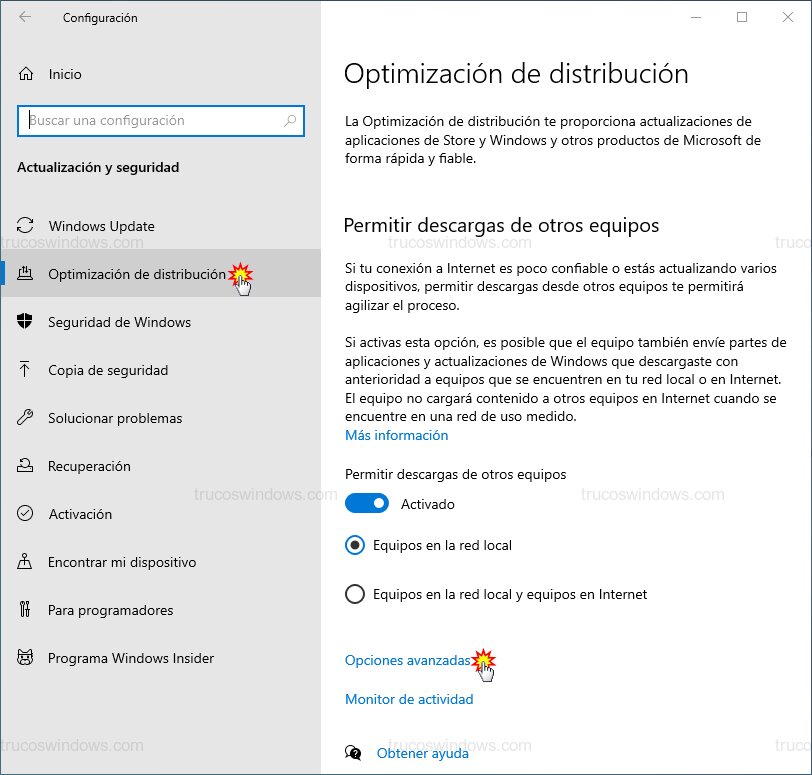Click the Solucionar problemas wrench icon
Screen dimensions: 812x775
(26, 418)
